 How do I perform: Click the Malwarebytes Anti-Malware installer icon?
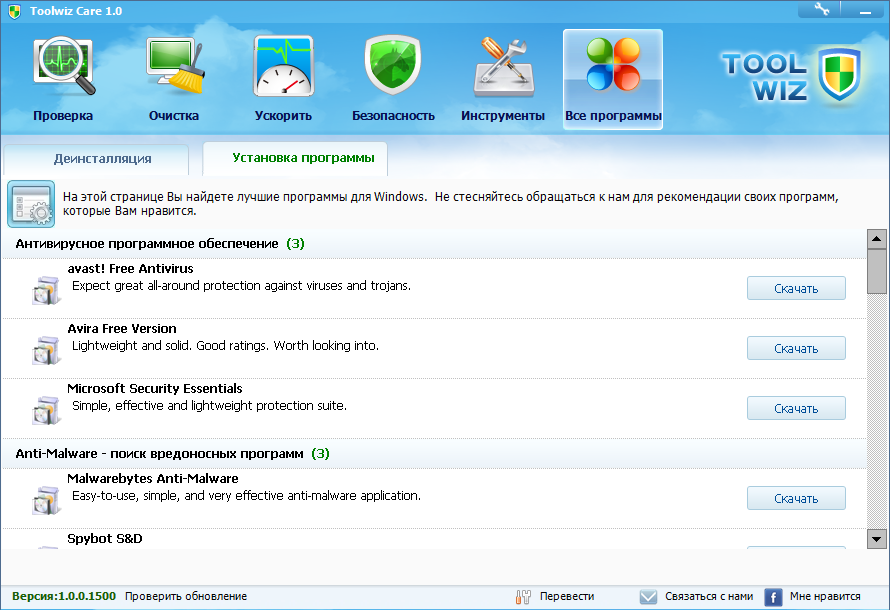46,500
